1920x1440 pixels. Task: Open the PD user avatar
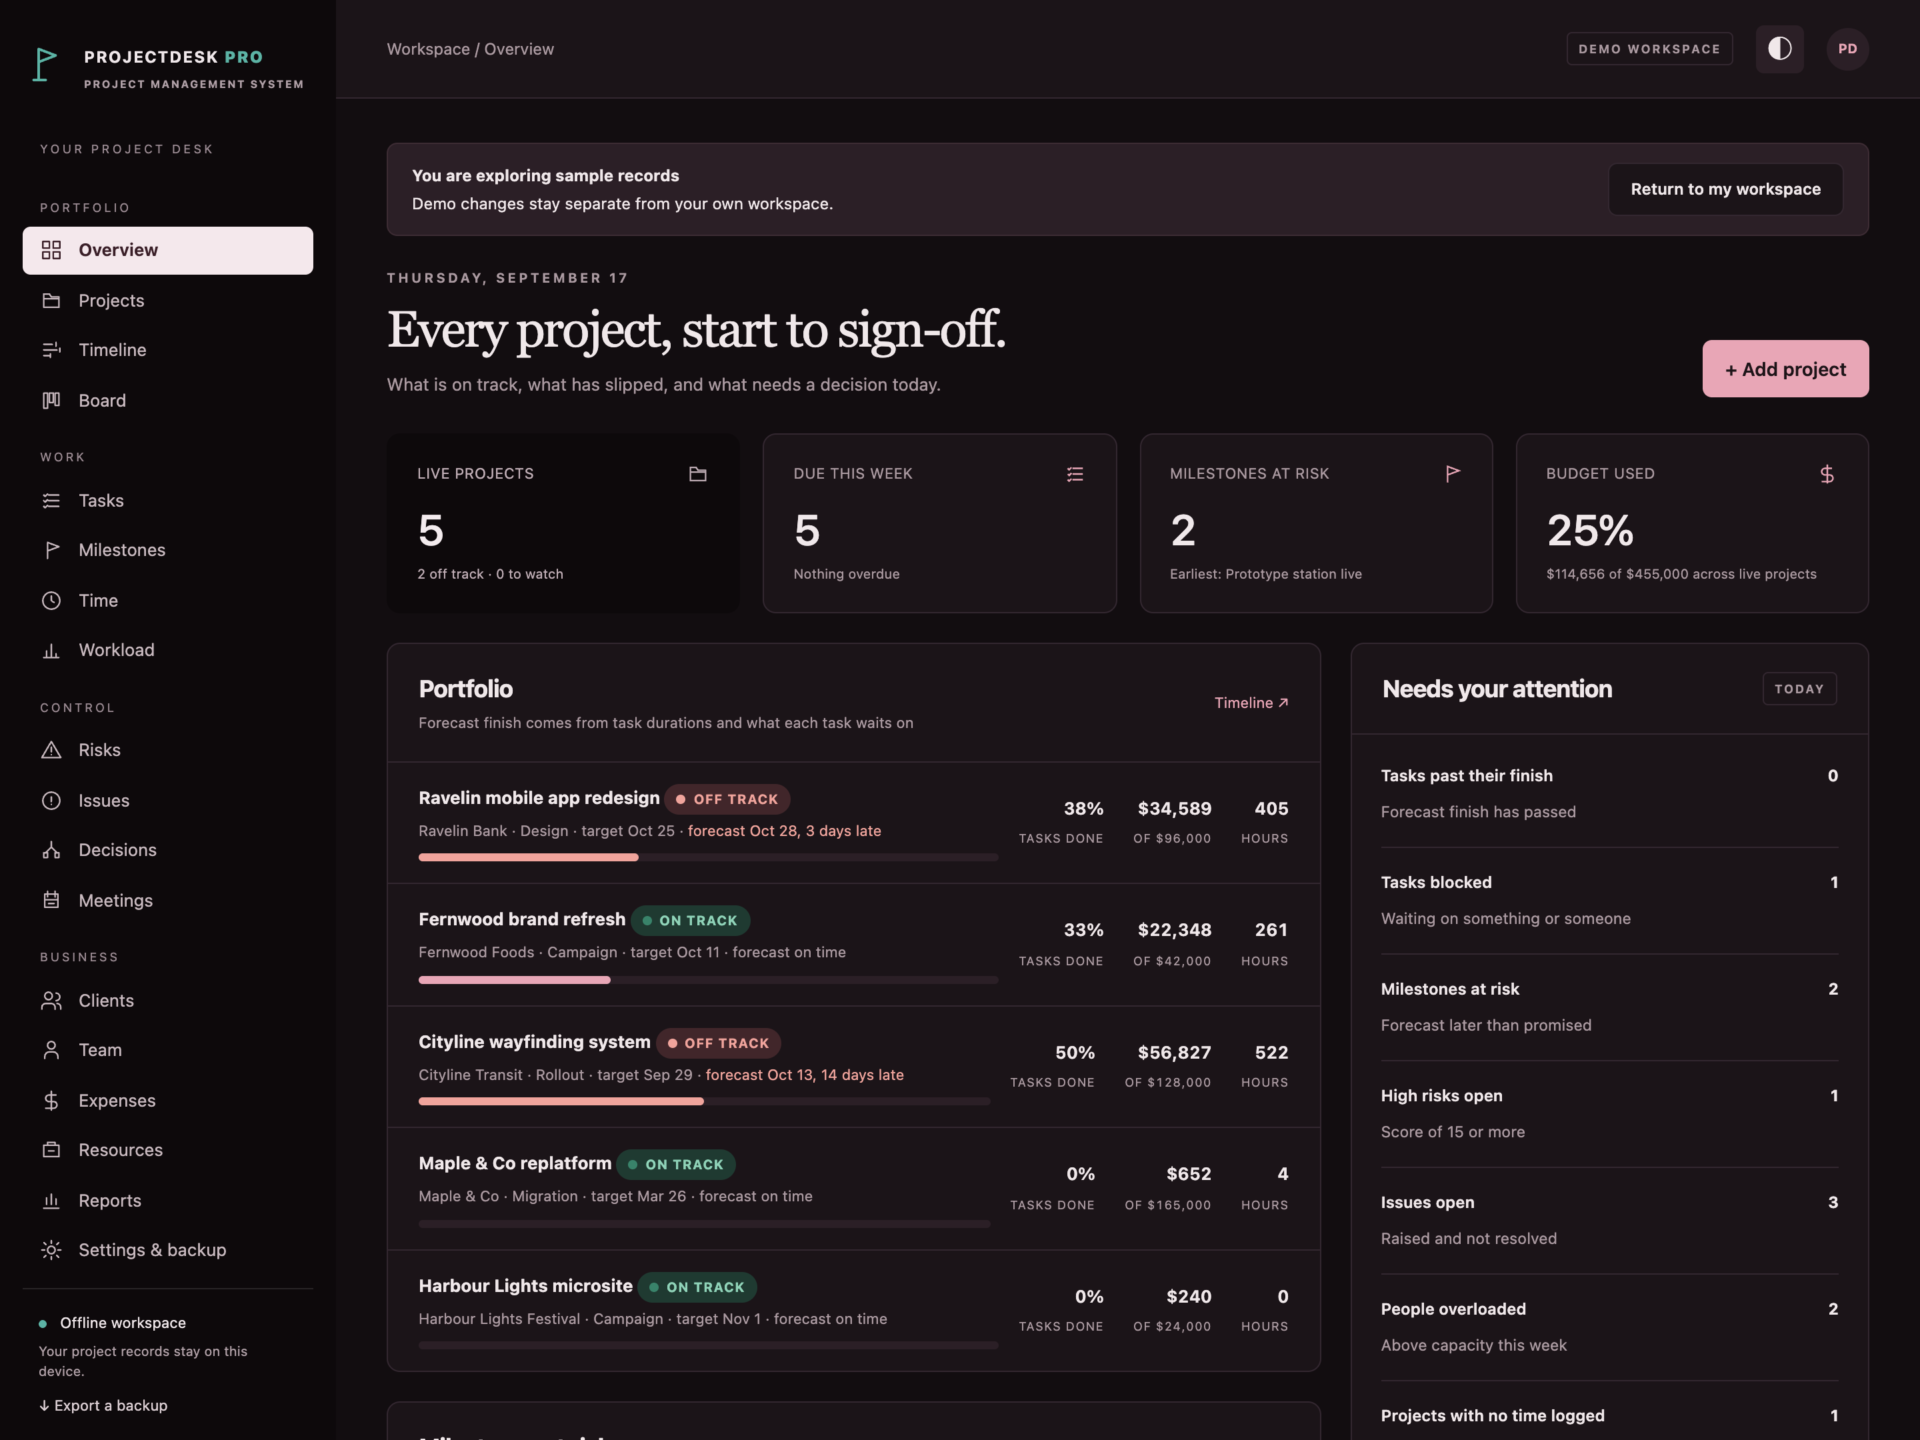pyautogui.click(x=1847, y=49)
